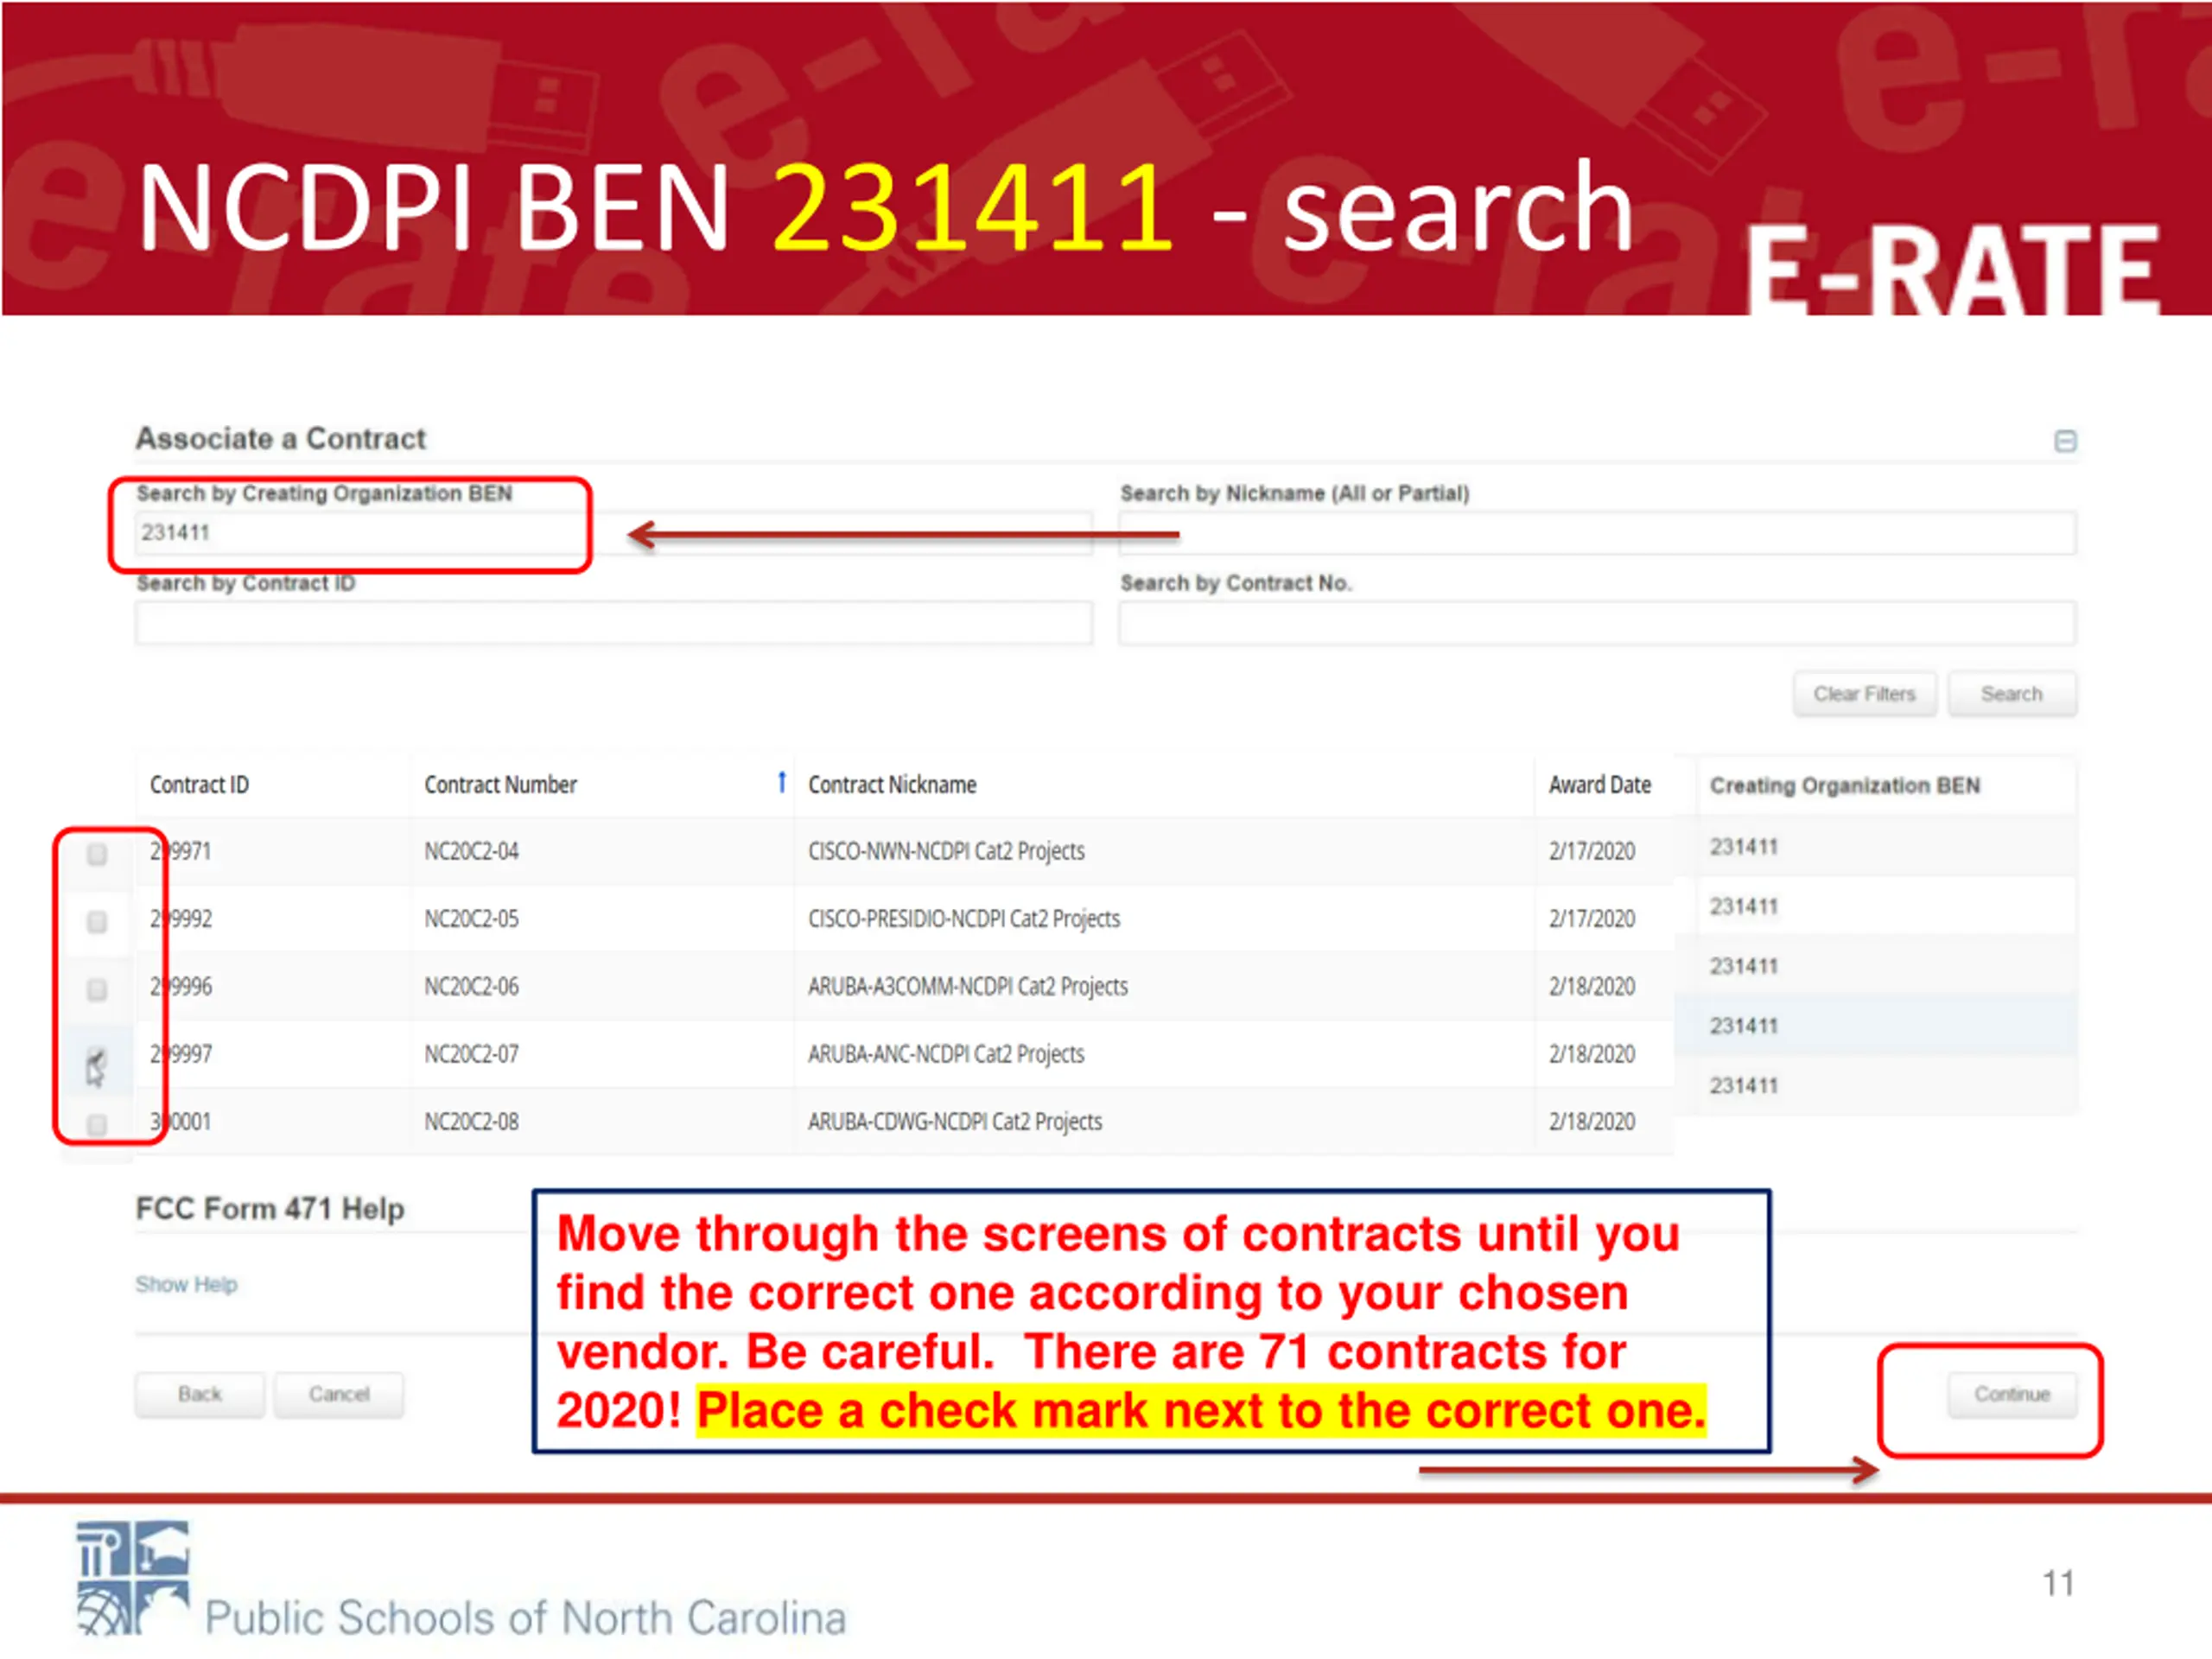This screenshot has height=1659, width=2212.
Task: Click award date for CISCO-NWN-NCDPI row
Action: pyautogui.click(x=1592, y=851)
